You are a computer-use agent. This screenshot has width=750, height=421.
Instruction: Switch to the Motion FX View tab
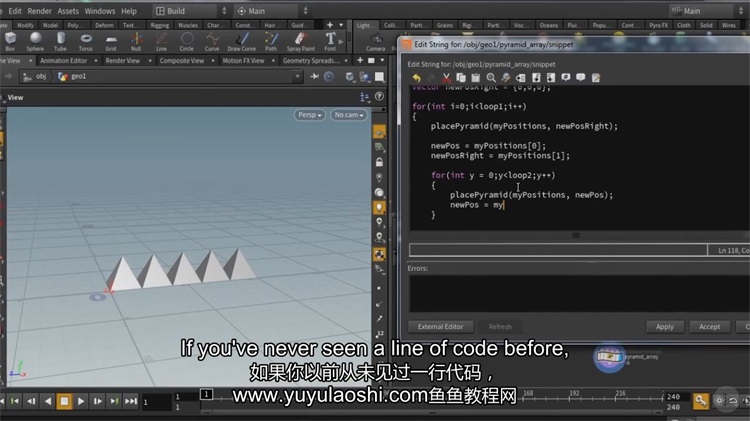pyautogui.click(x=243, y=61)
